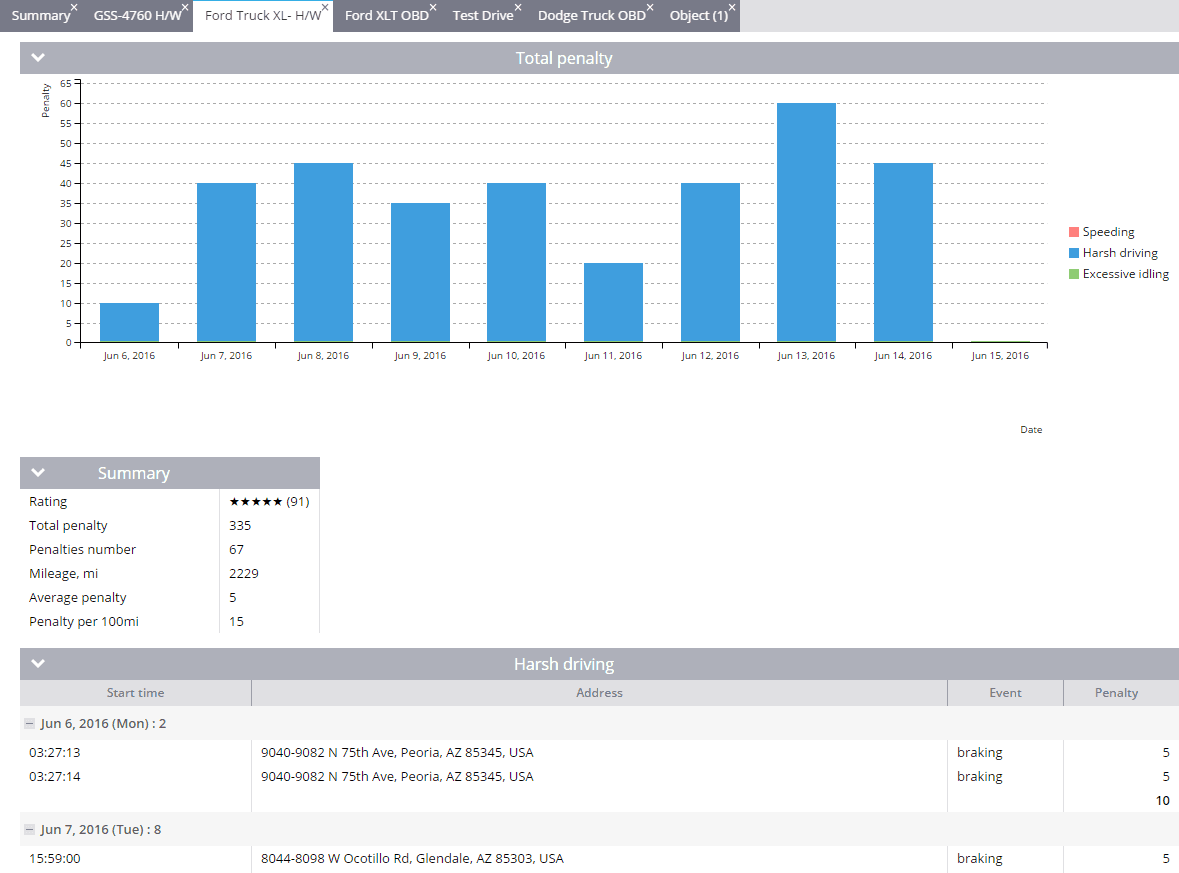Collapse the Jun 6, 2016 (Mon) group

coord(29,723)
